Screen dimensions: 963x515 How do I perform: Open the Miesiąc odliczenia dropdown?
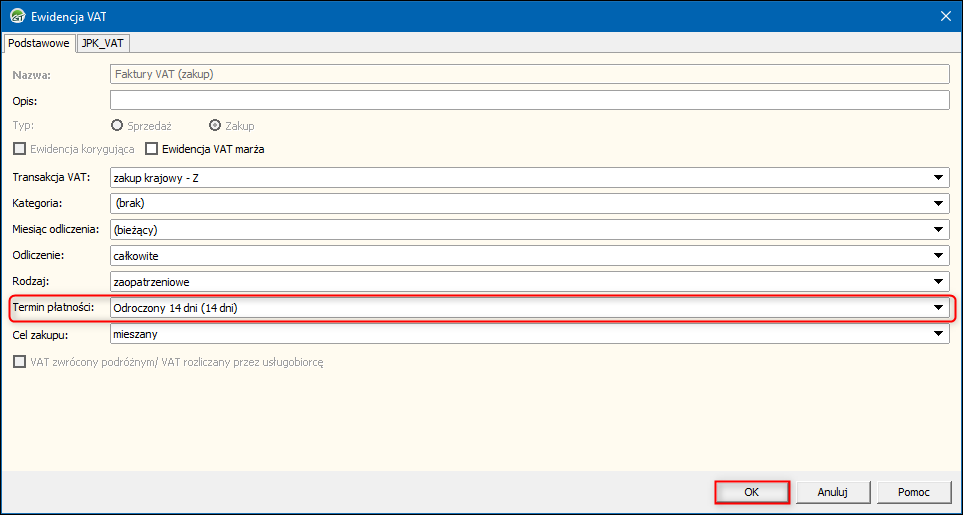(530, 230)
